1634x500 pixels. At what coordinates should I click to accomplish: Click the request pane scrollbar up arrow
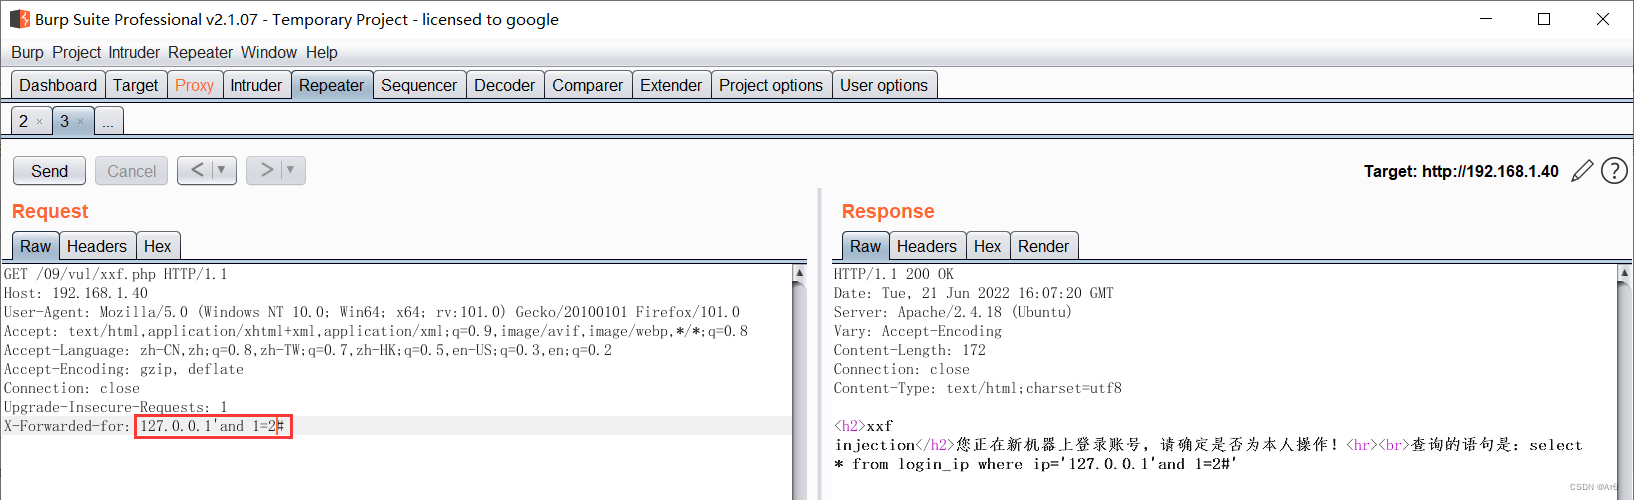click(799, 273)
